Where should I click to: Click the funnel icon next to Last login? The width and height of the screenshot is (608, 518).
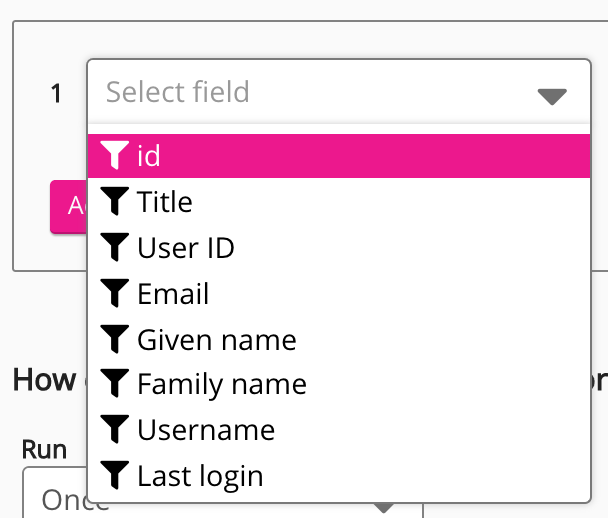(116, 476)
